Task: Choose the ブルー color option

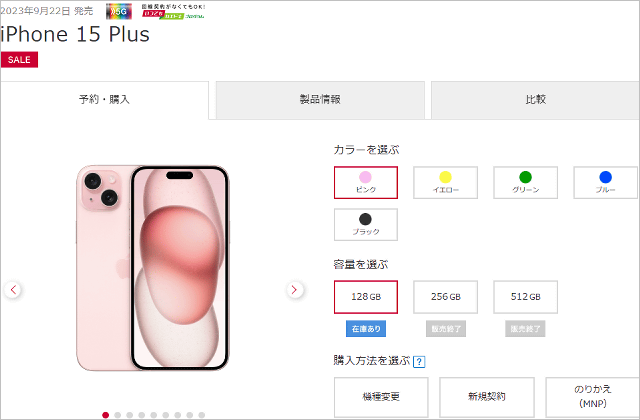Action: coord(606,182)
